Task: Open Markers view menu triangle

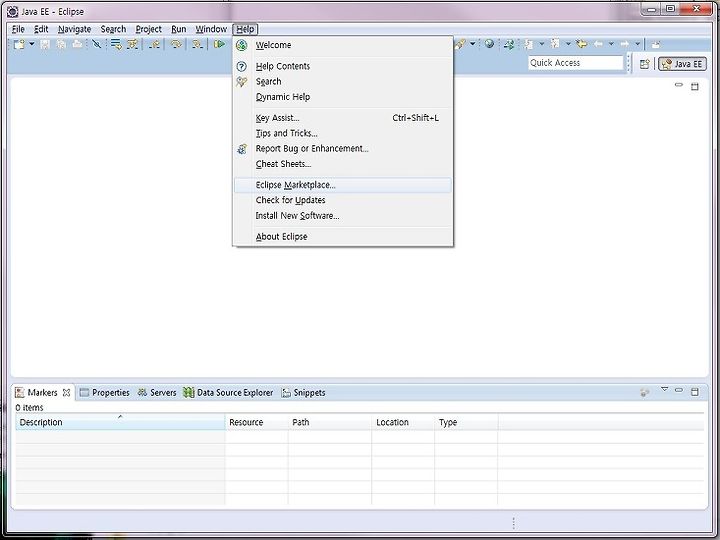Action: tap(664, 390)
